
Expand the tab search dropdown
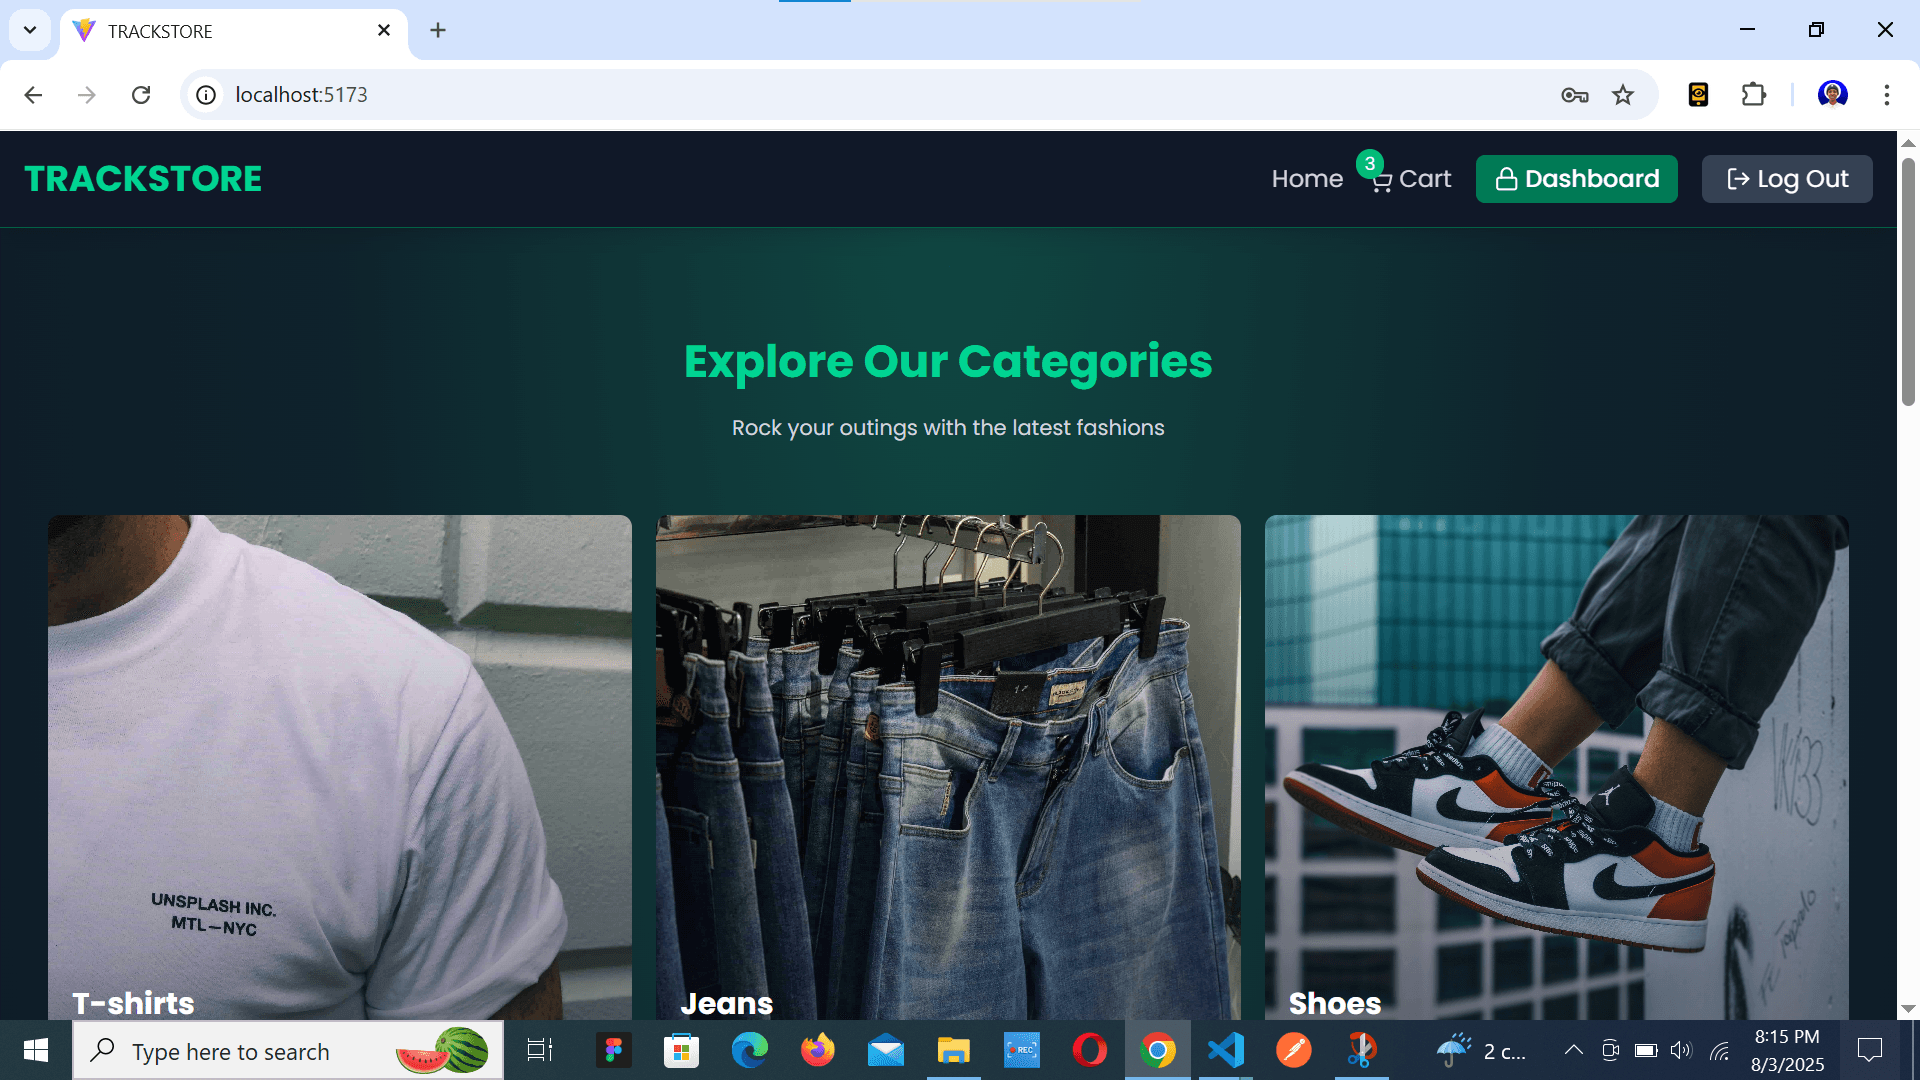click(30, 30)
